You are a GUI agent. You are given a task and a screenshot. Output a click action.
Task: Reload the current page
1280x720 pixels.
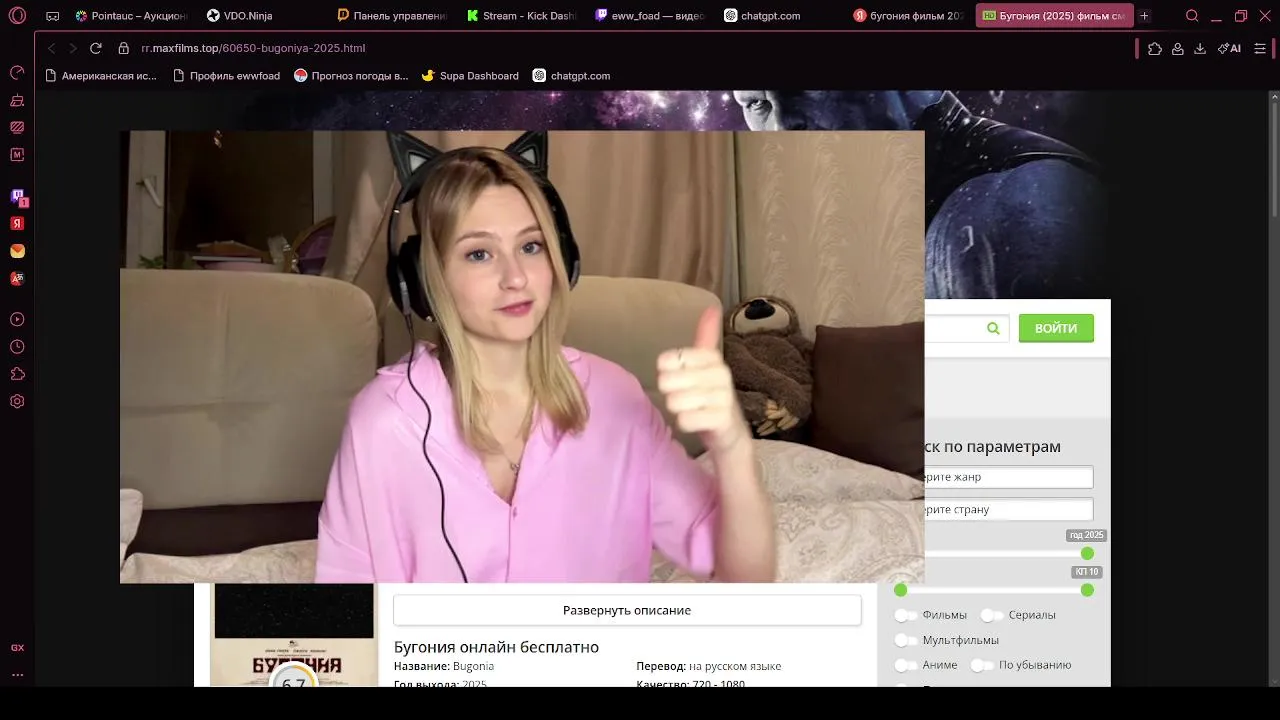click(96, 48)
